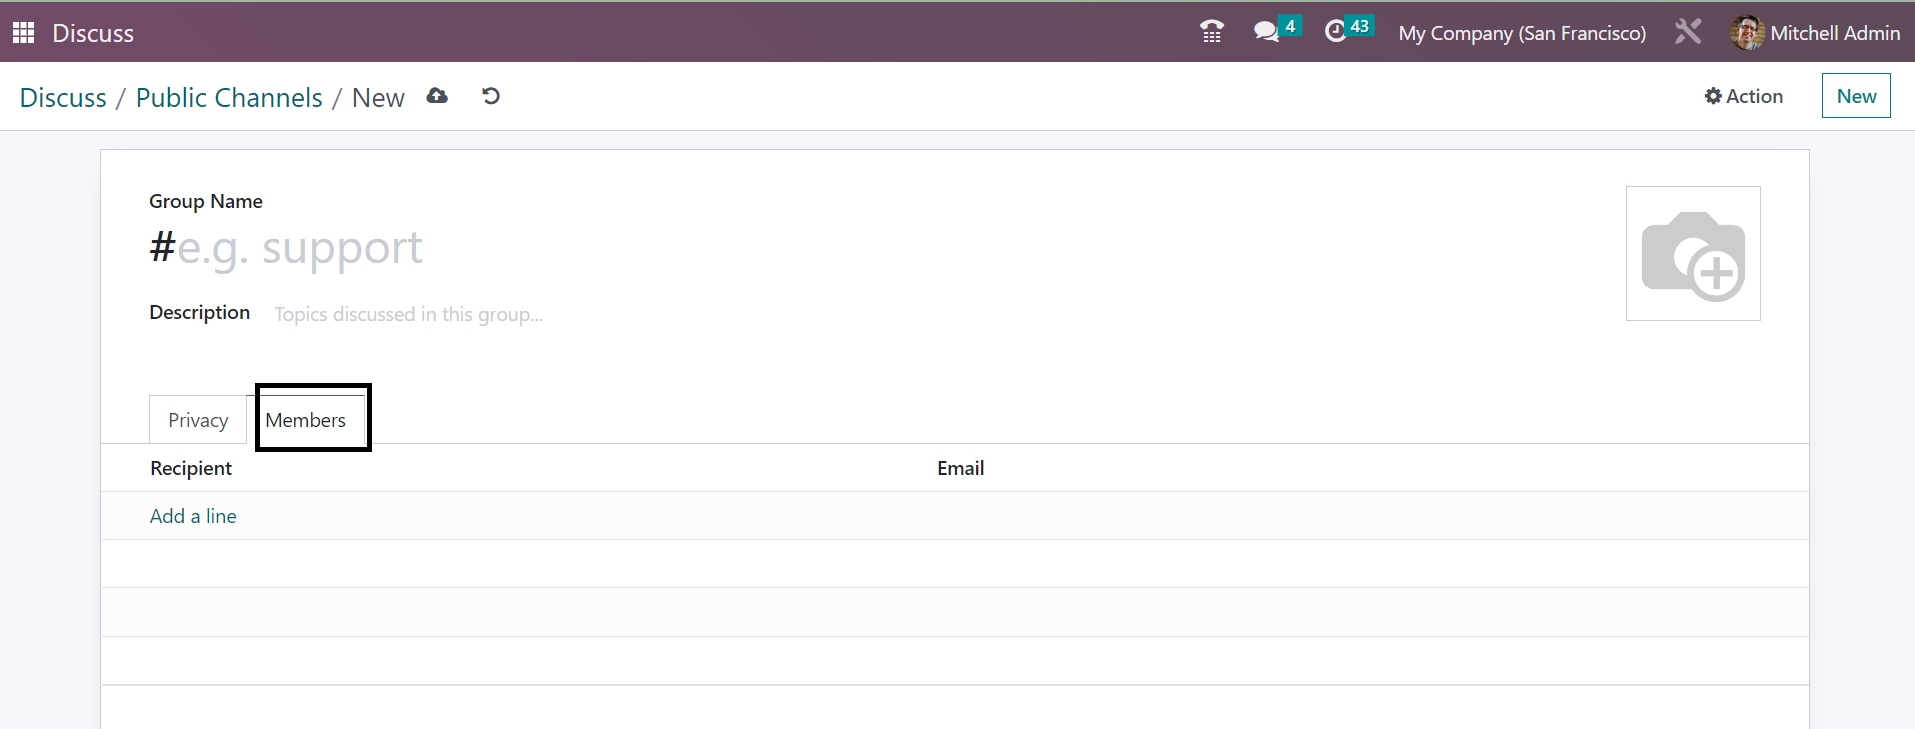Go to Public Channels breadcrumb
The image size is (1915, 729).
coord(229,98)
